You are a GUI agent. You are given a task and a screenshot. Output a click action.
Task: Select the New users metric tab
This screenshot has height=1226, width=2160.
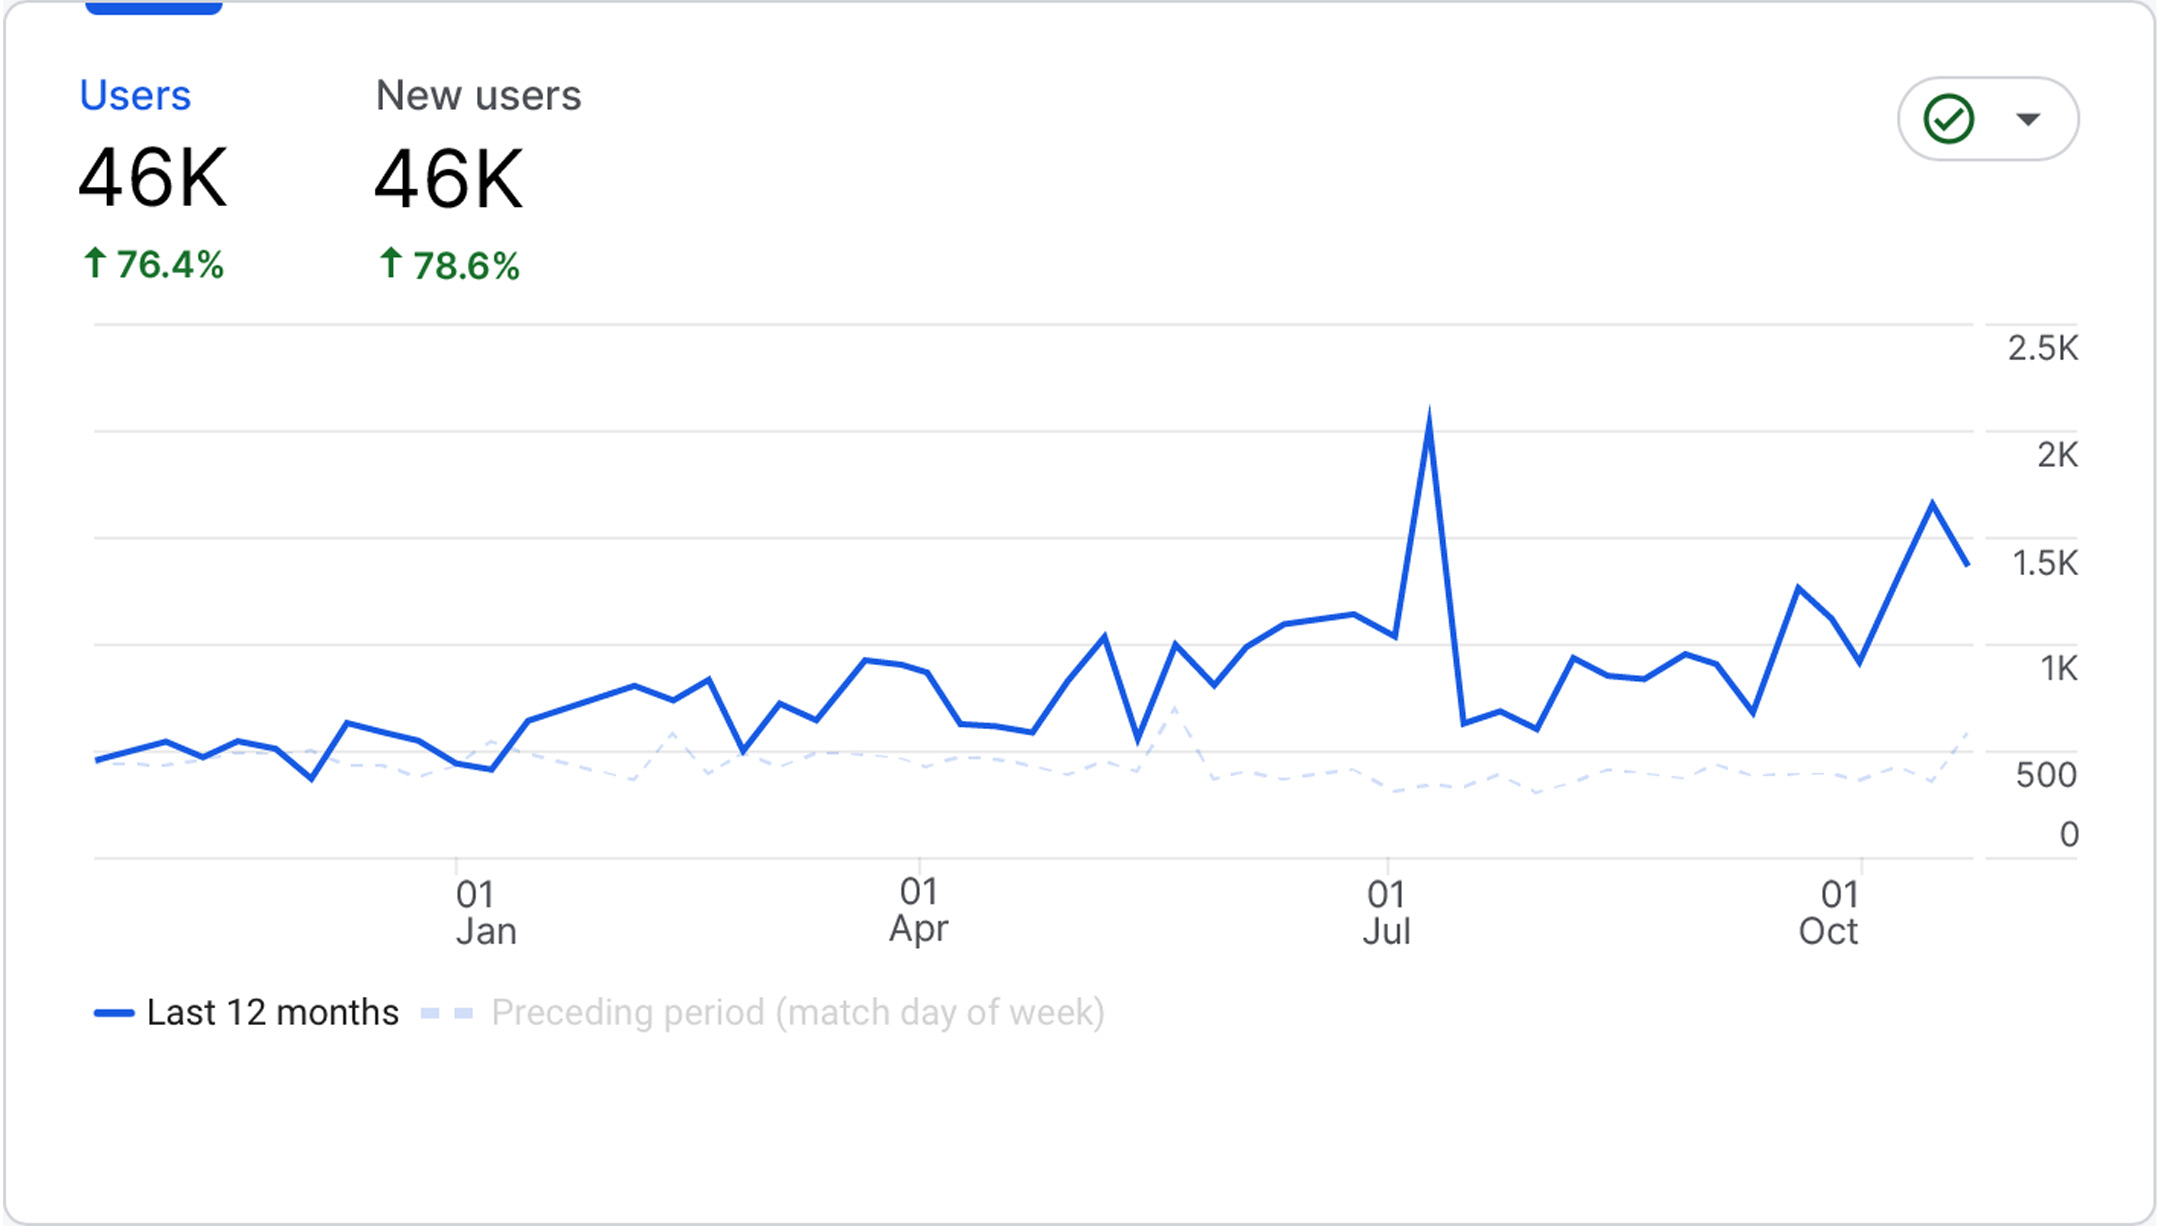click(x=478, y=96)
